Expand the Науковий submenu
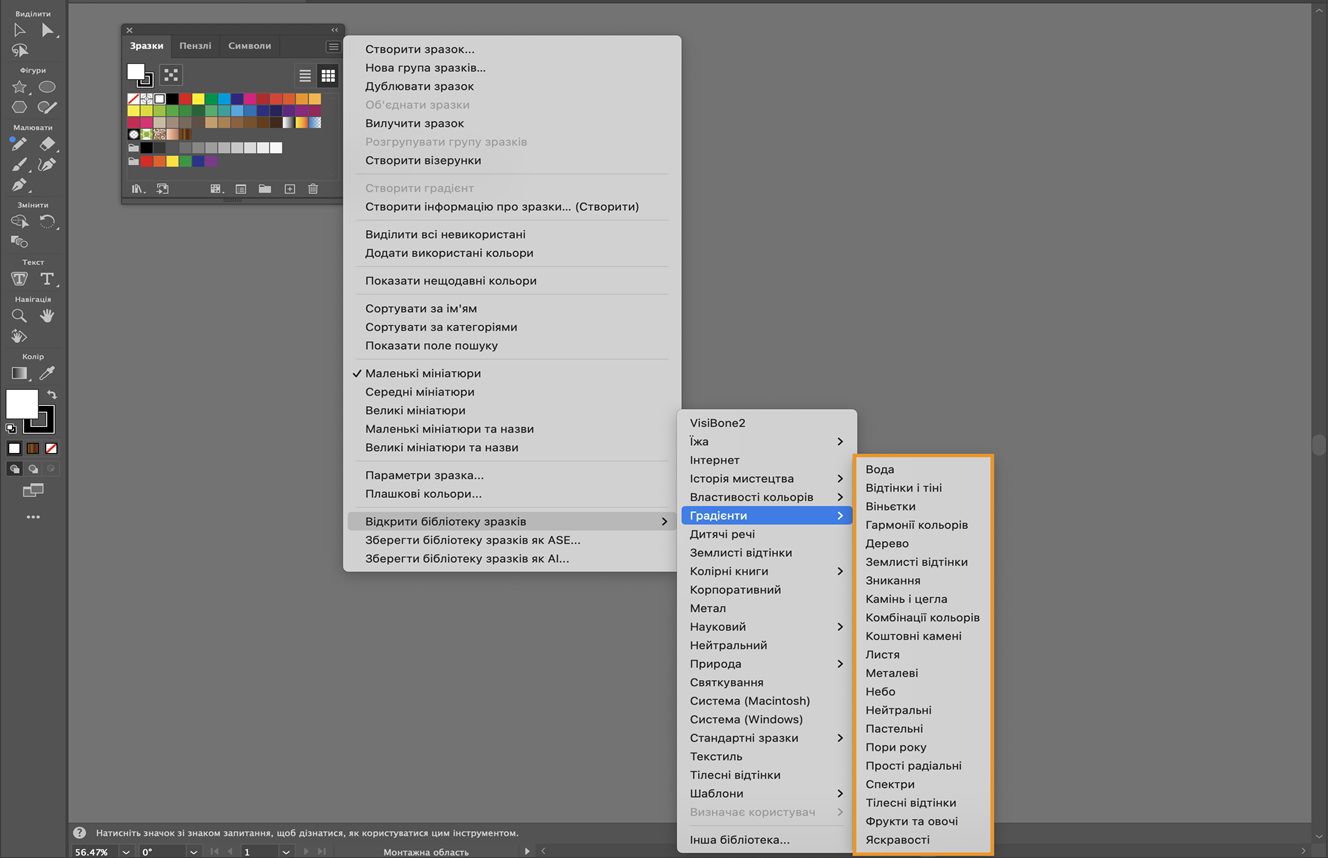Screen dimensions: 1328x858 tap(767, 627)
